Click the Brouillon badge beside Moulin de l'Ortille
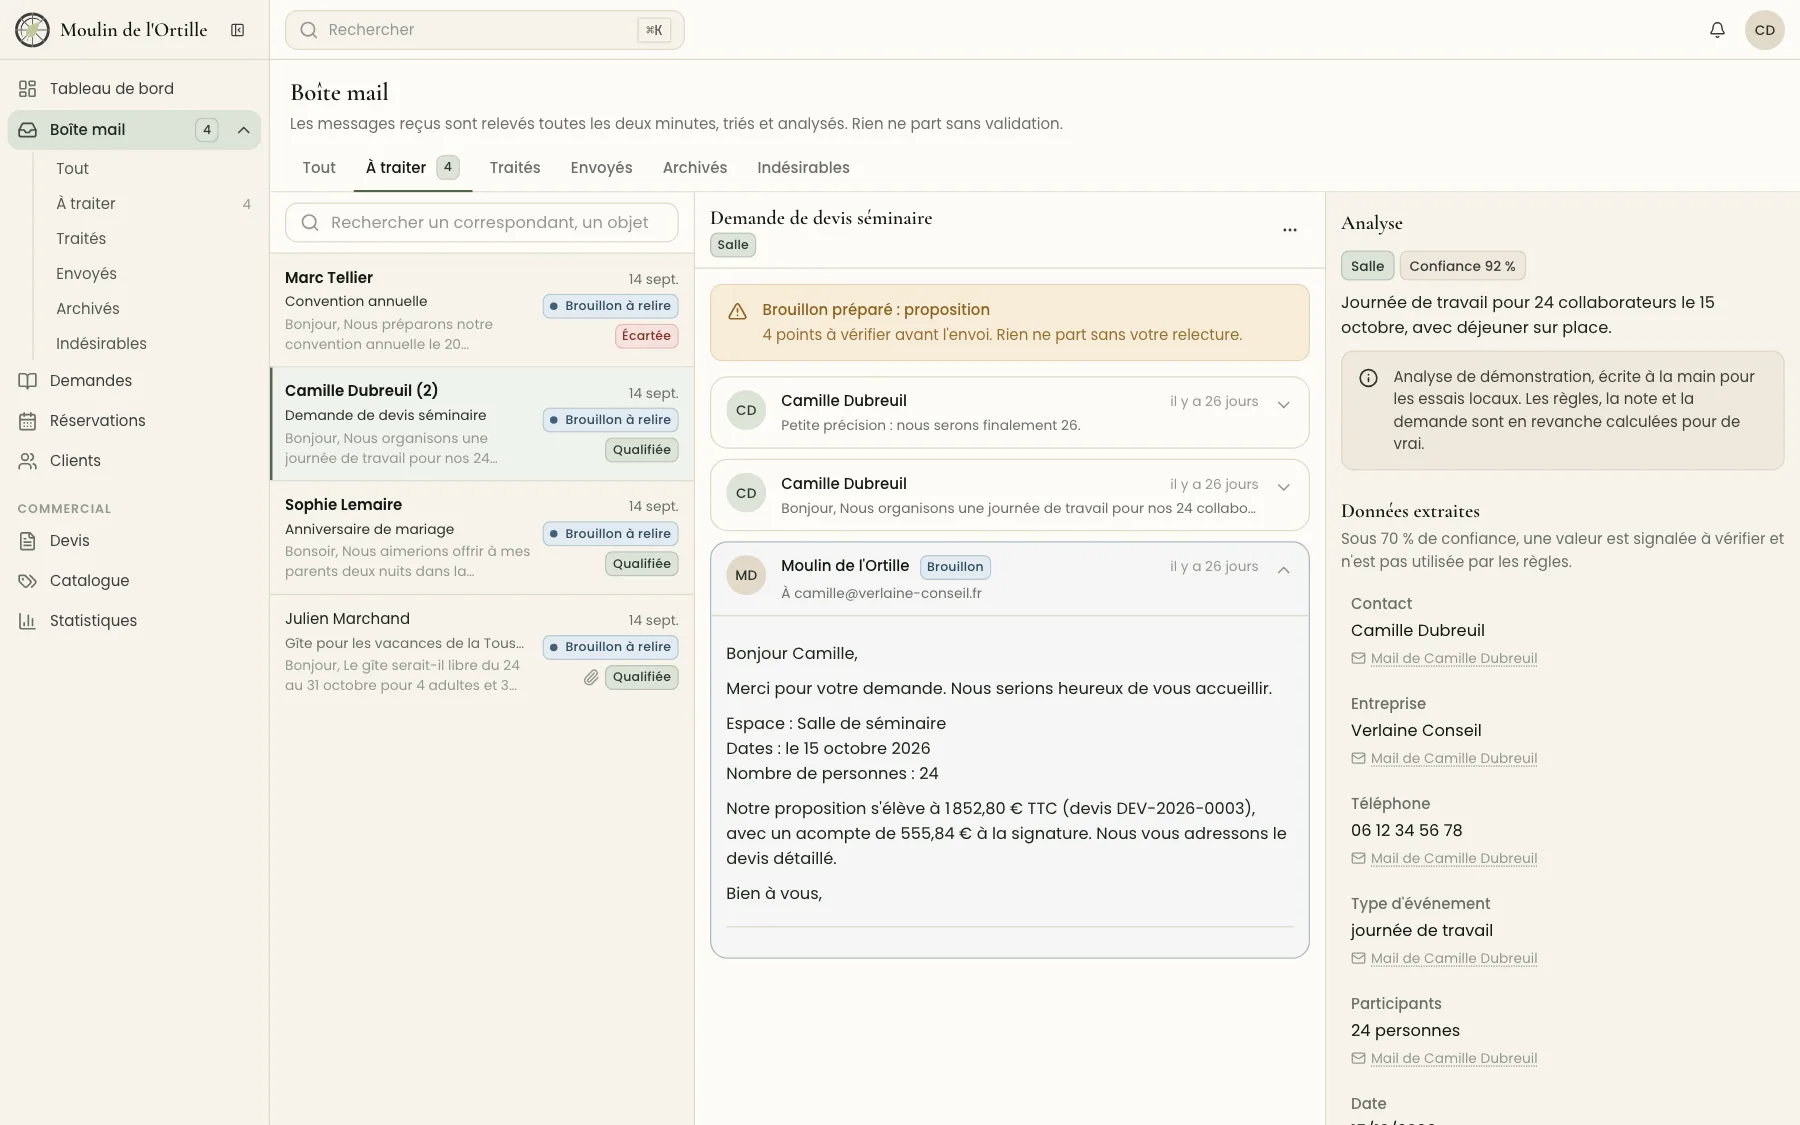The width and height of the screenshot is (1800, 1125). [x=955, y=567]
